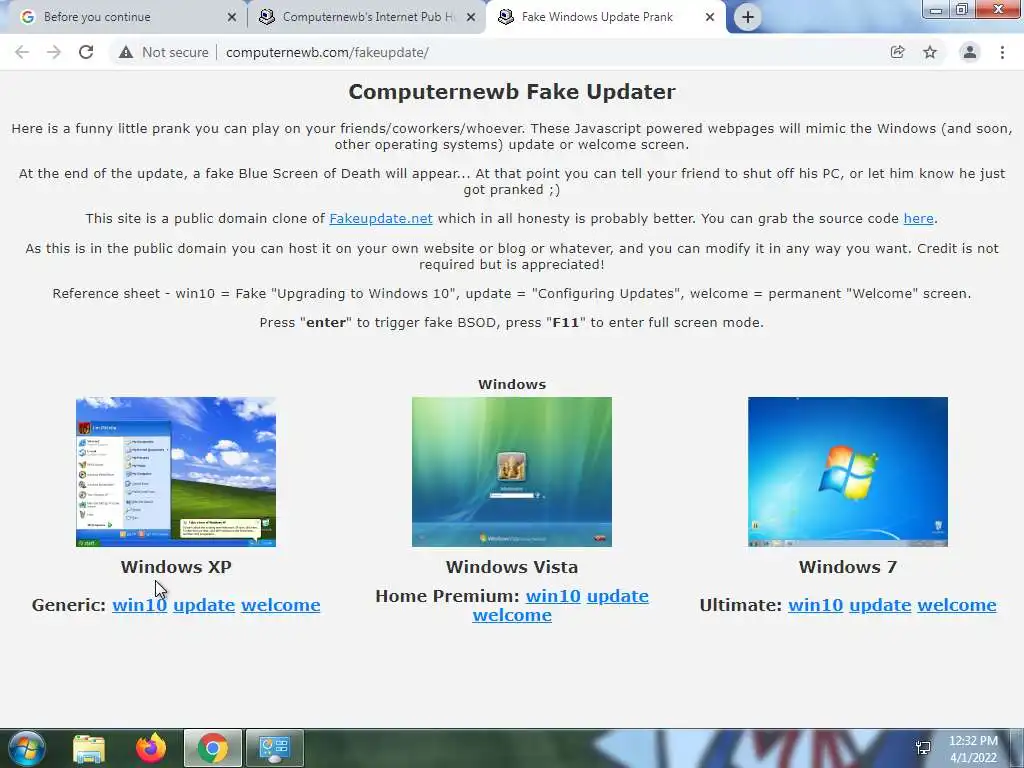Switch to the Before you continue tab
This screenshot has width=1024, height=768.
pyautogui.click(x=124, y=17)
